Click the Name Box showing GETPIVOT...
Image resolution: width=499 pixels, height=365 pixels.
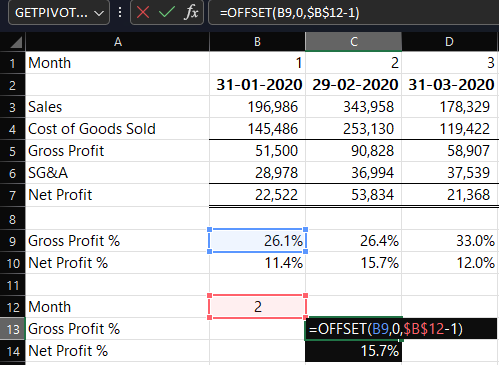point(59,13)
